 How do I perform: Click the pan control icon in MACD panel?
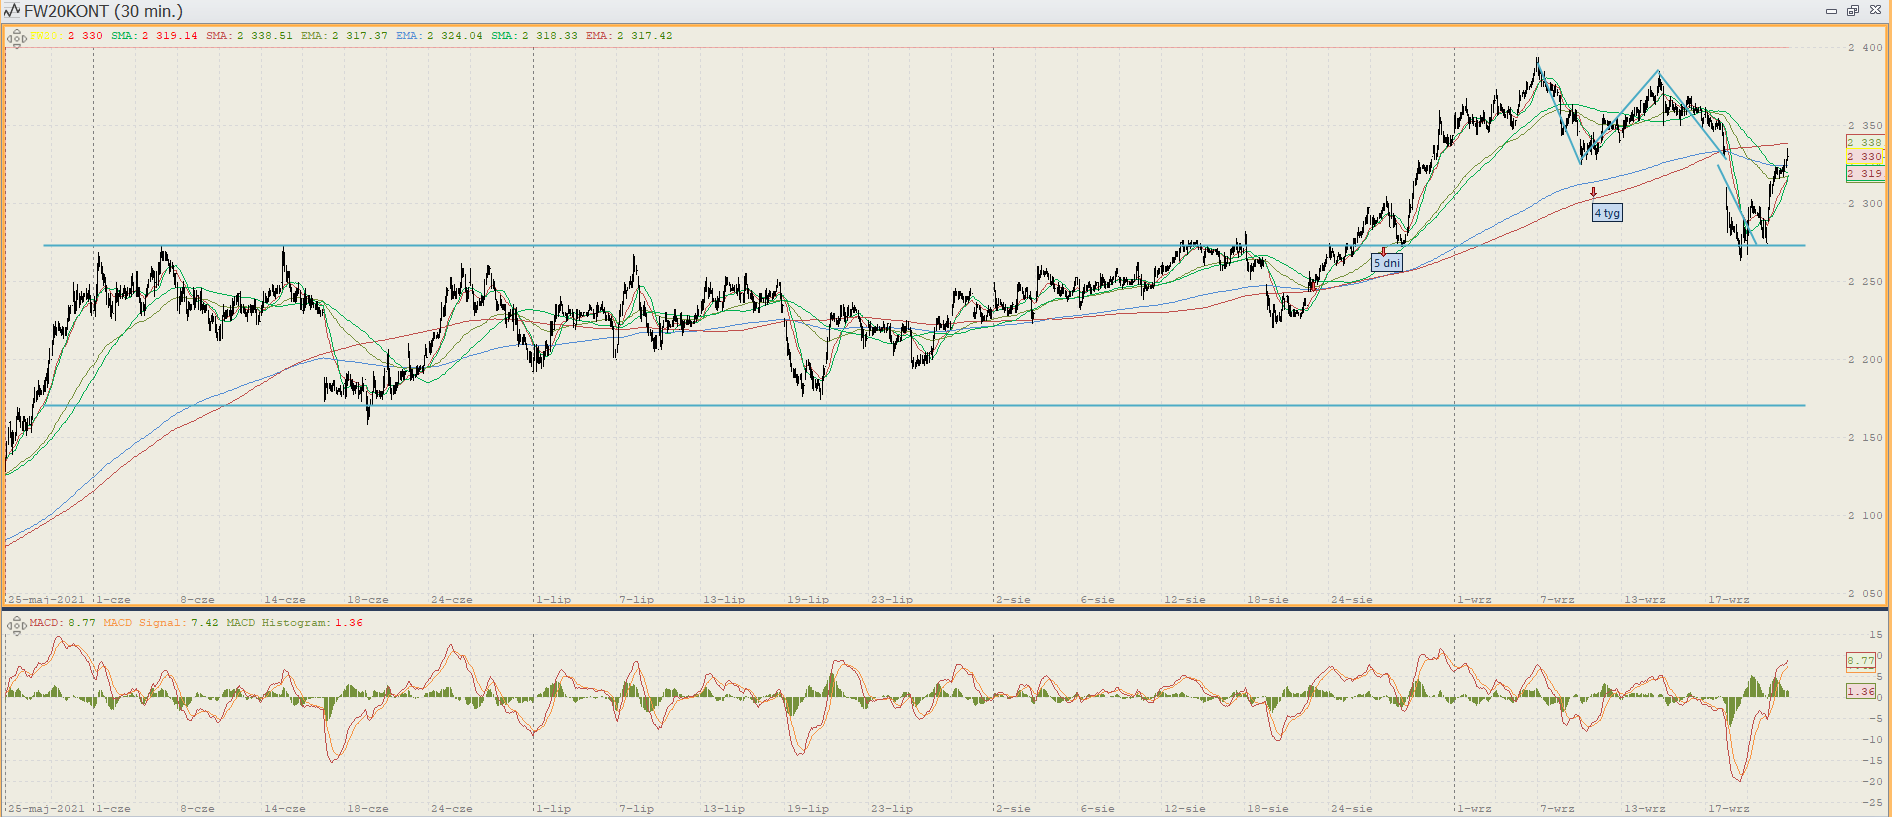pos(16,626)
